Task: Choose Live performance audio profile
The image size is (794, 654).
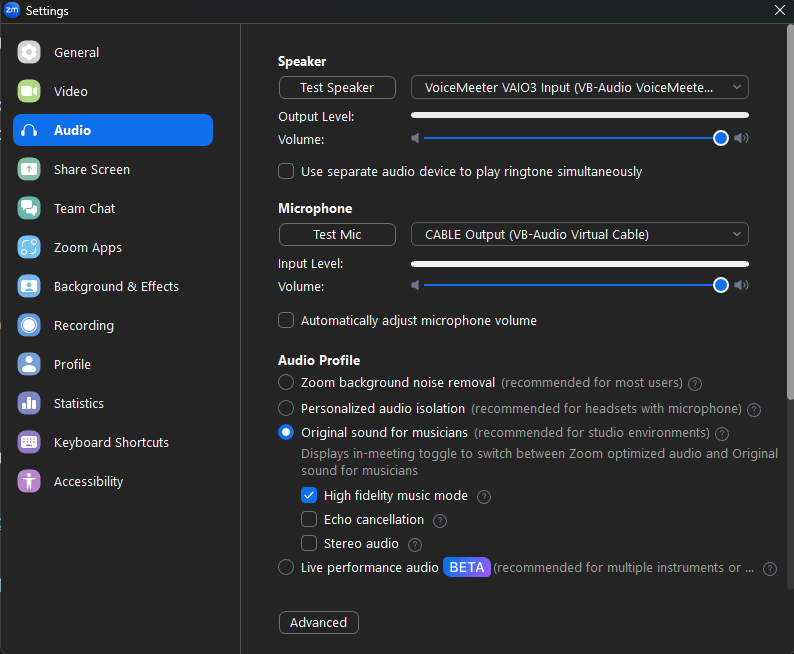Action: (286, 567)
